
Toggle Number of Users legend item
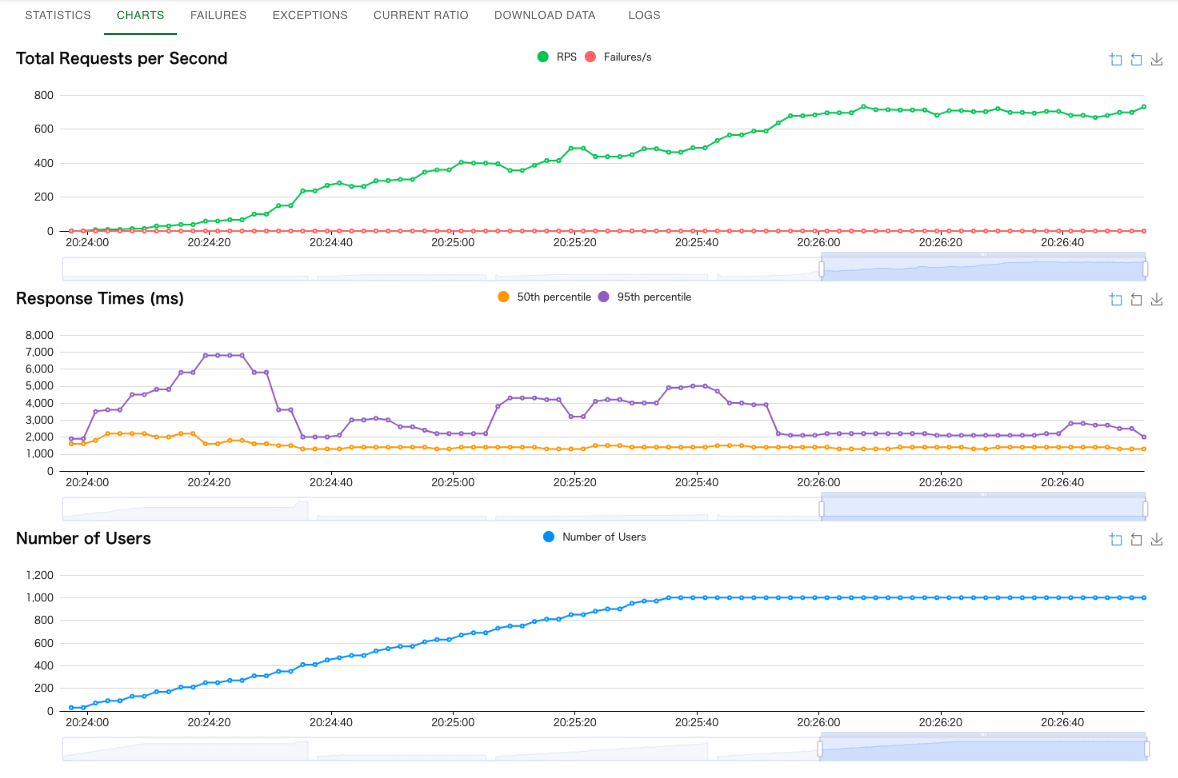pyautogui.click(x=594, y=537)
